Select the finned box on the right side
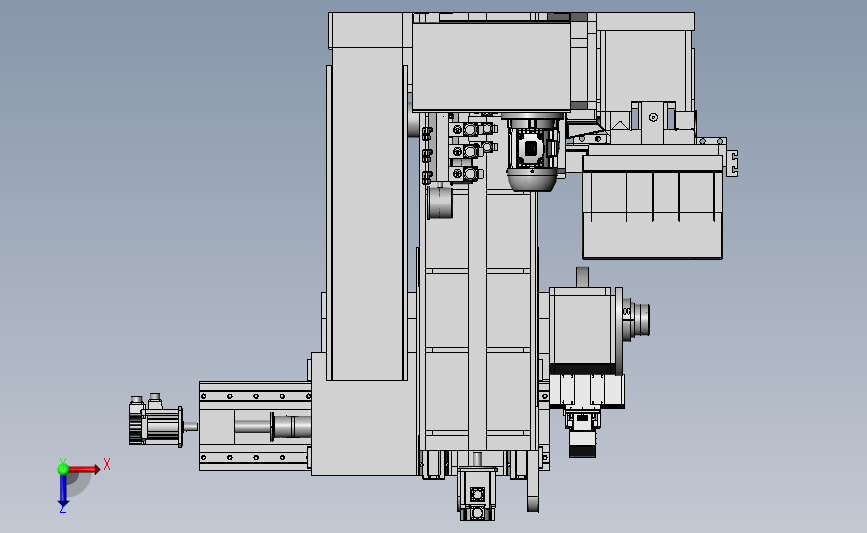Viewport: 867px width, 533px height. [x=652, y=207]
